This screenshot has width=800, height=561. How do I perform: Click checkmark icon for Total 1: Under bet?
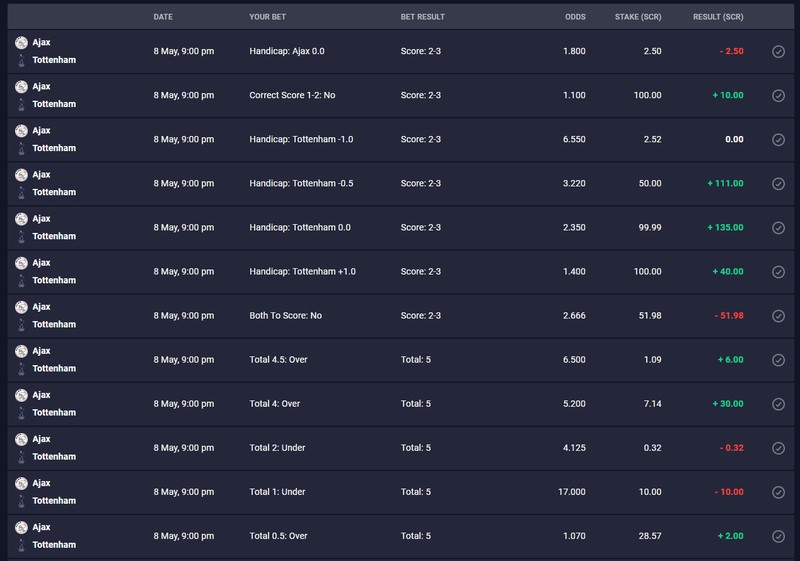778,492
